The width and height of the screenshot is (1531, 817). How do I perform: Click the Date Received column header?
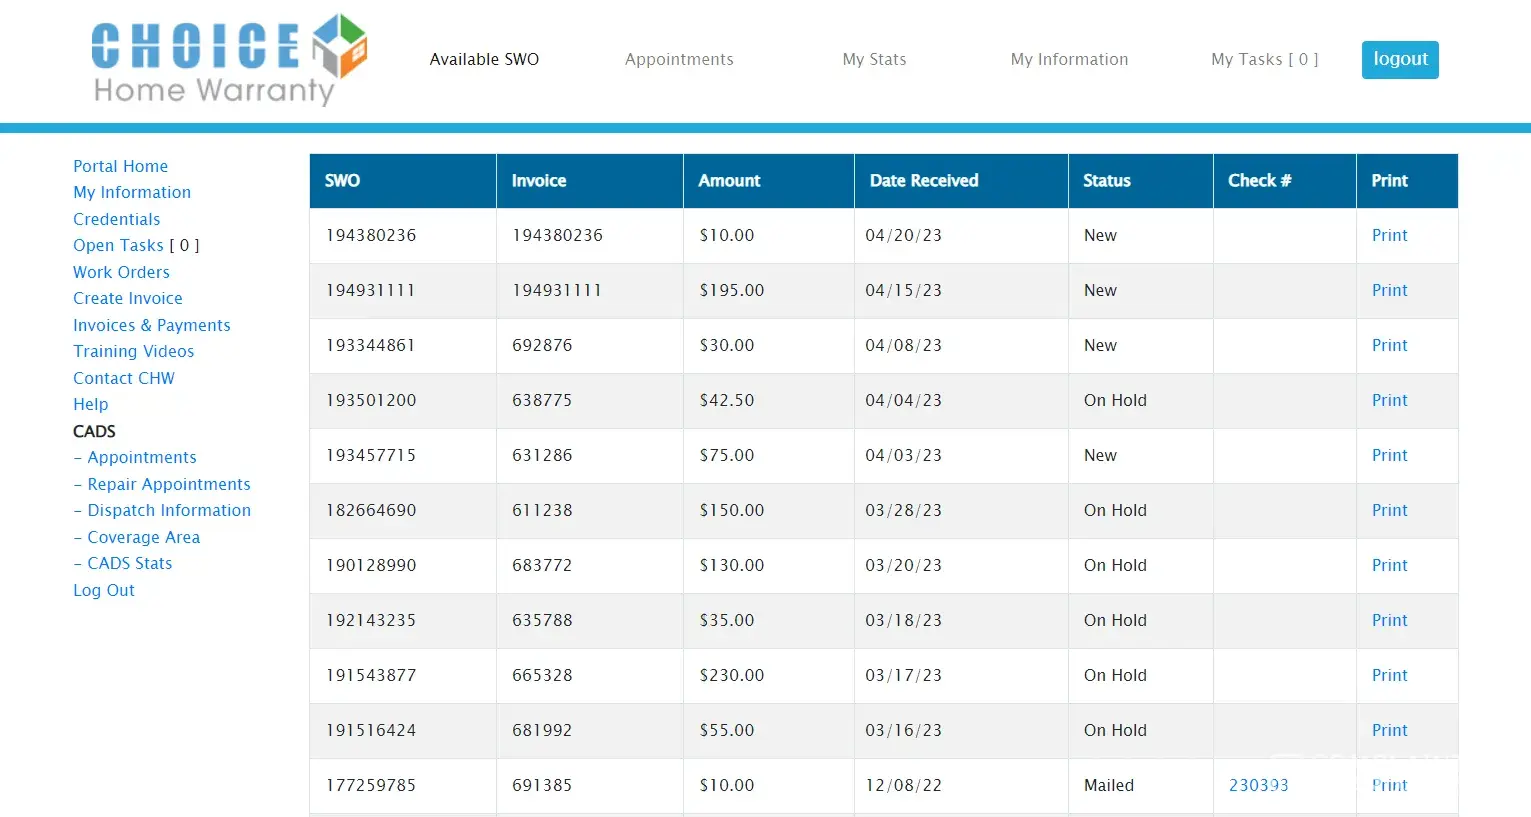[x=923, y=181]
